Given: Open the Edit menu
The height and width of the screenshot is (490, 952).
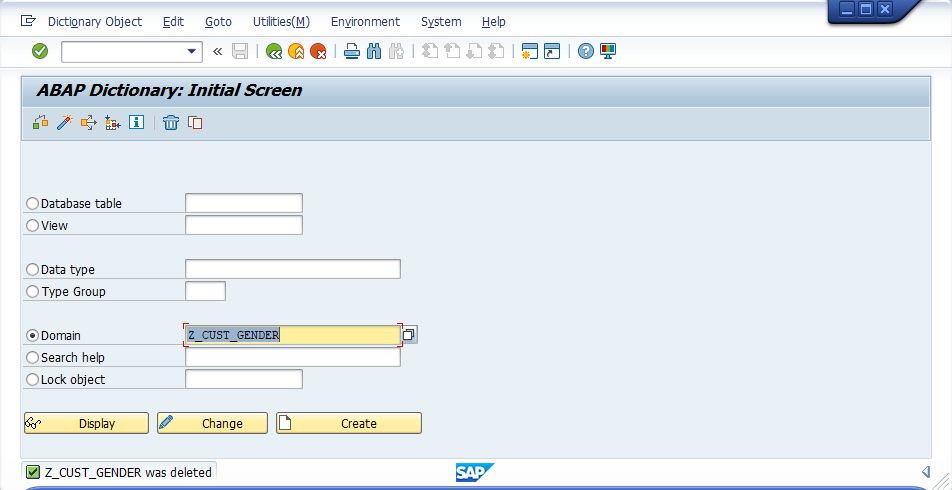Looking at the screenshot, I should [x=173, y=22].
